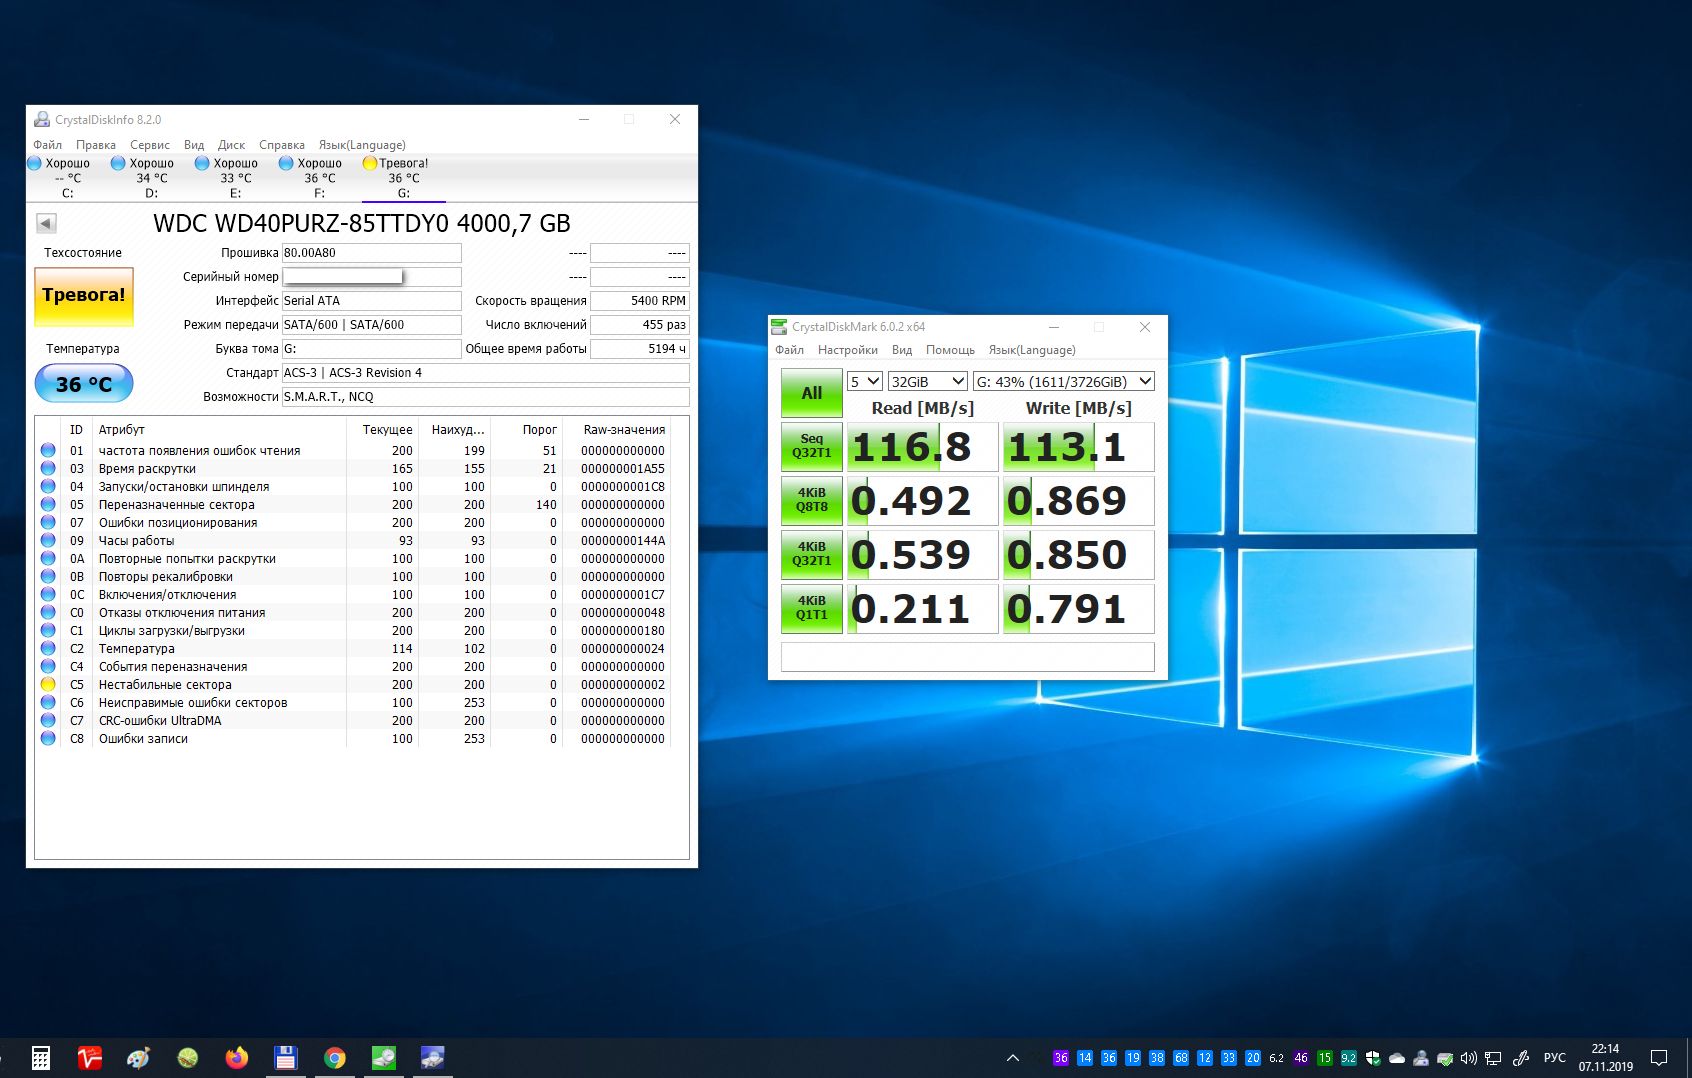Open the calculator icon in the taskbar
Screen dimensions: 1692x1078
pos(41,1058)
